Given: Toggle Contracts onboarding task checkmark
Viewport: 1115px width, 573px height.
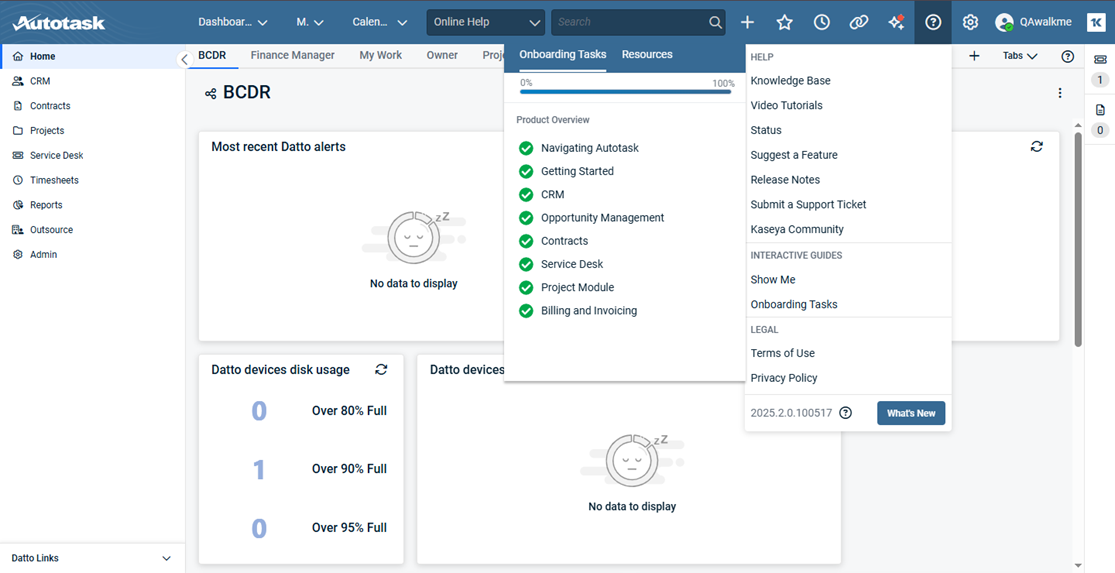Looking at the screenshot, I should 526,241.
